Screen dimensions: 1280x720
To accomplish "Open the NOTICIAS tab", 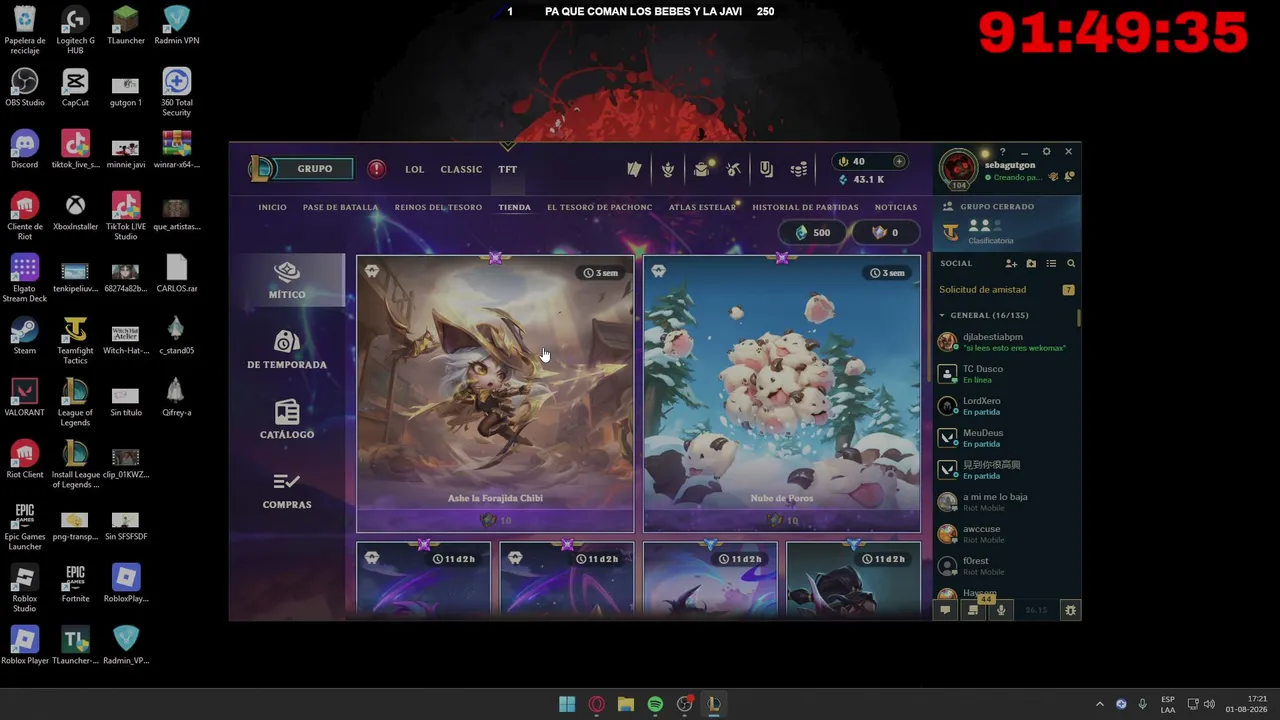I will click(x=896, y=207).
